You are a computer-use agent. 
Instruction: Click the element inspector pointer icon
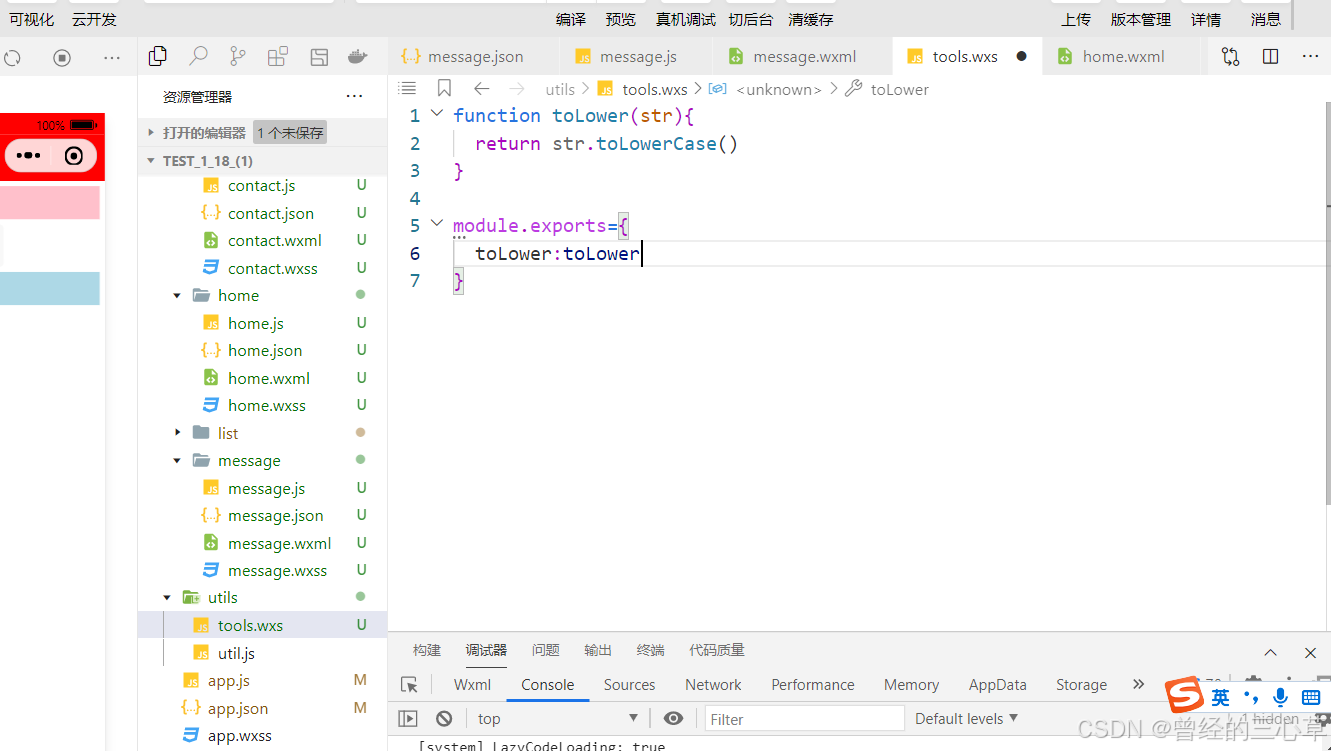point(409,685)
